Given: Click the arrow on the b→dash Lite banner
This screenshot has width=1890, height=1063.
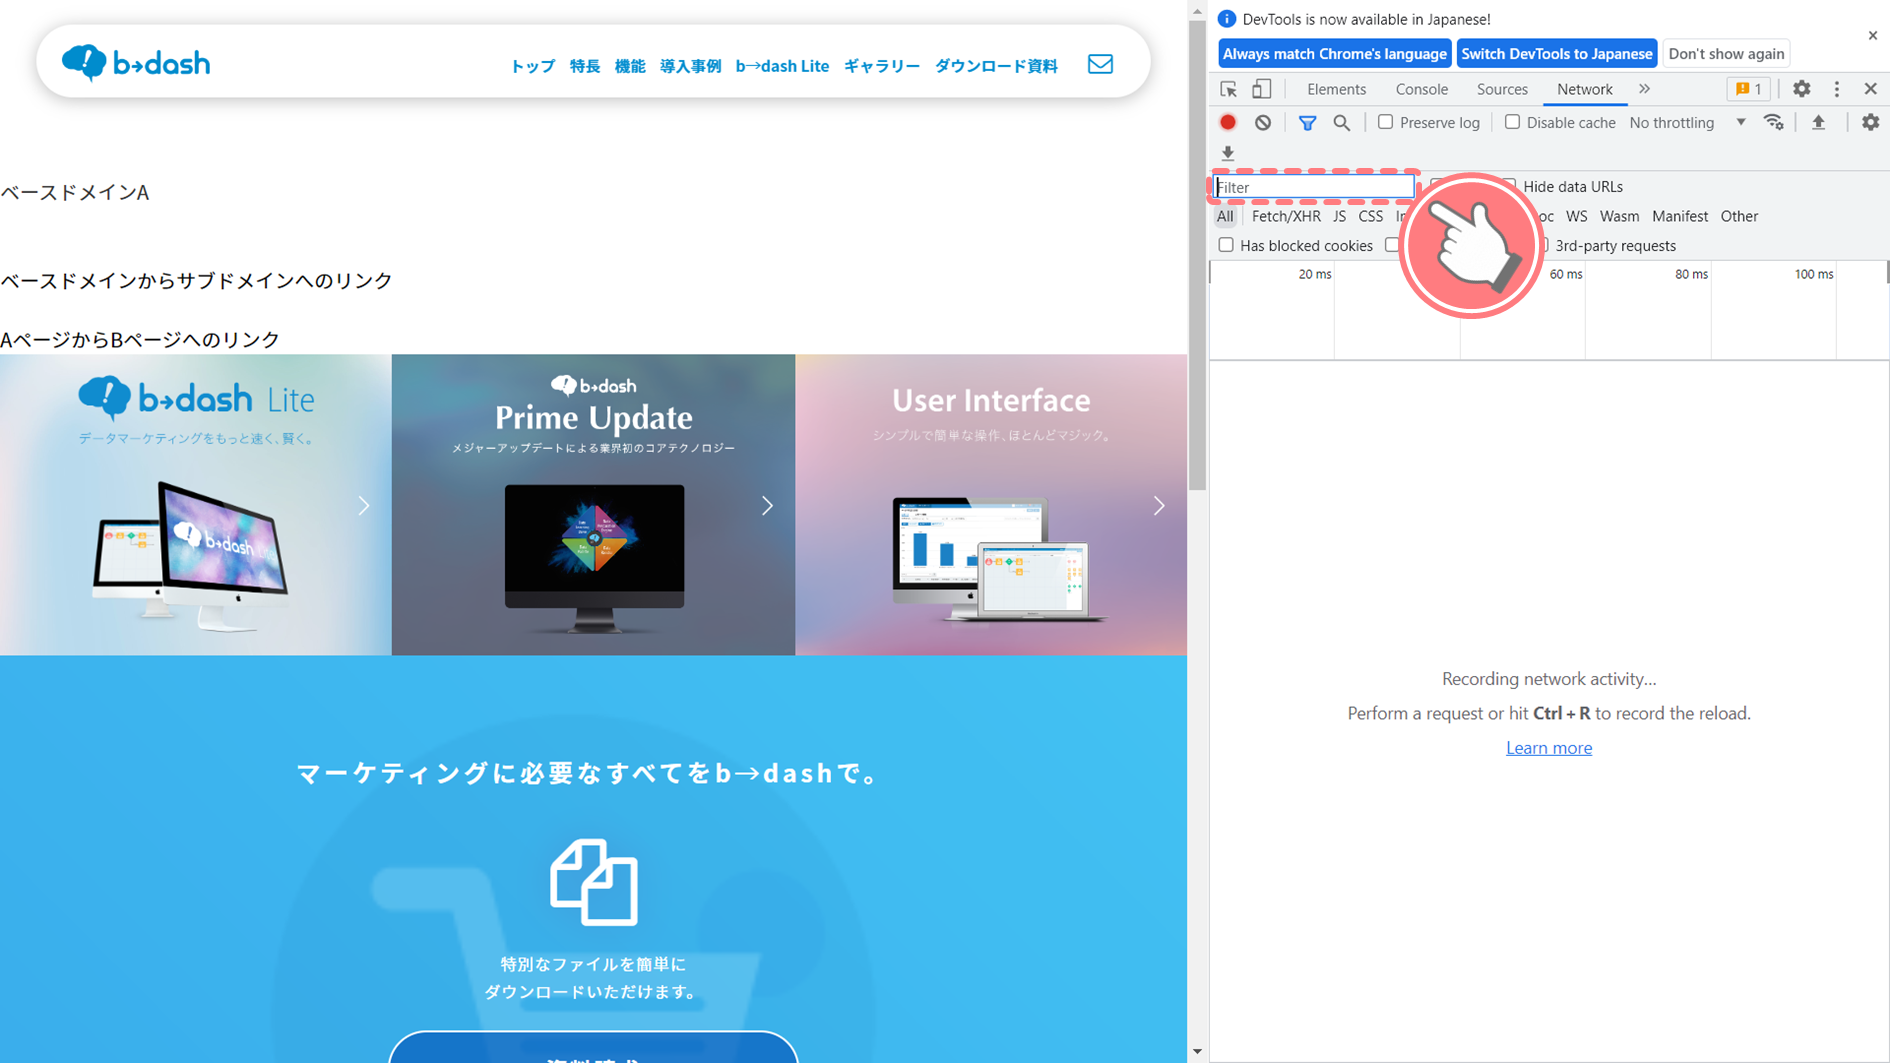Looking at the screenshot, I should click(364, 506).
